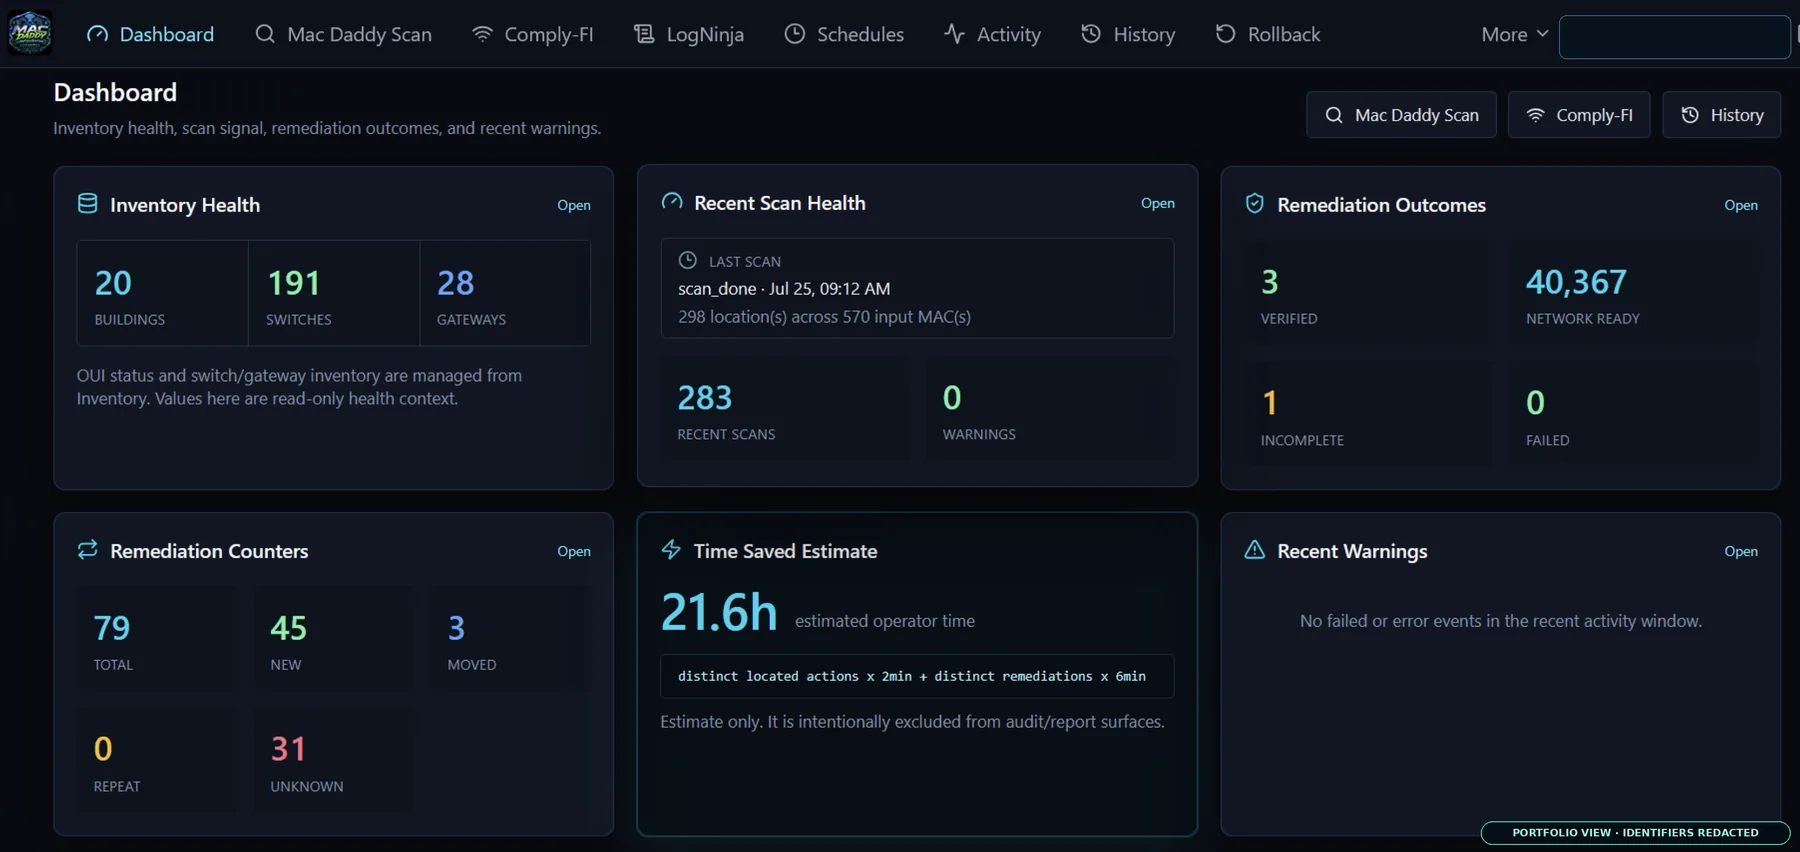Click the Remediation Counters repeat icon
The height and width of the screenshot is (852, 1800).
pos(88,550)
